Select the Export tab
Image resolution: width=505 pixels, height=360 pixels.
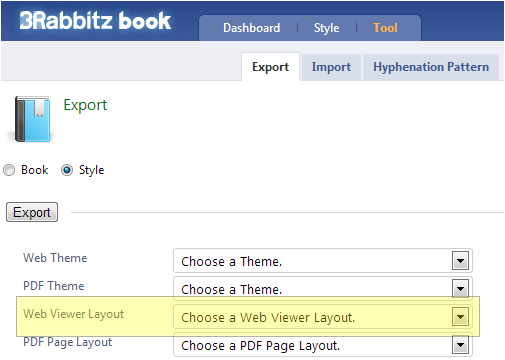coord(270,67)
